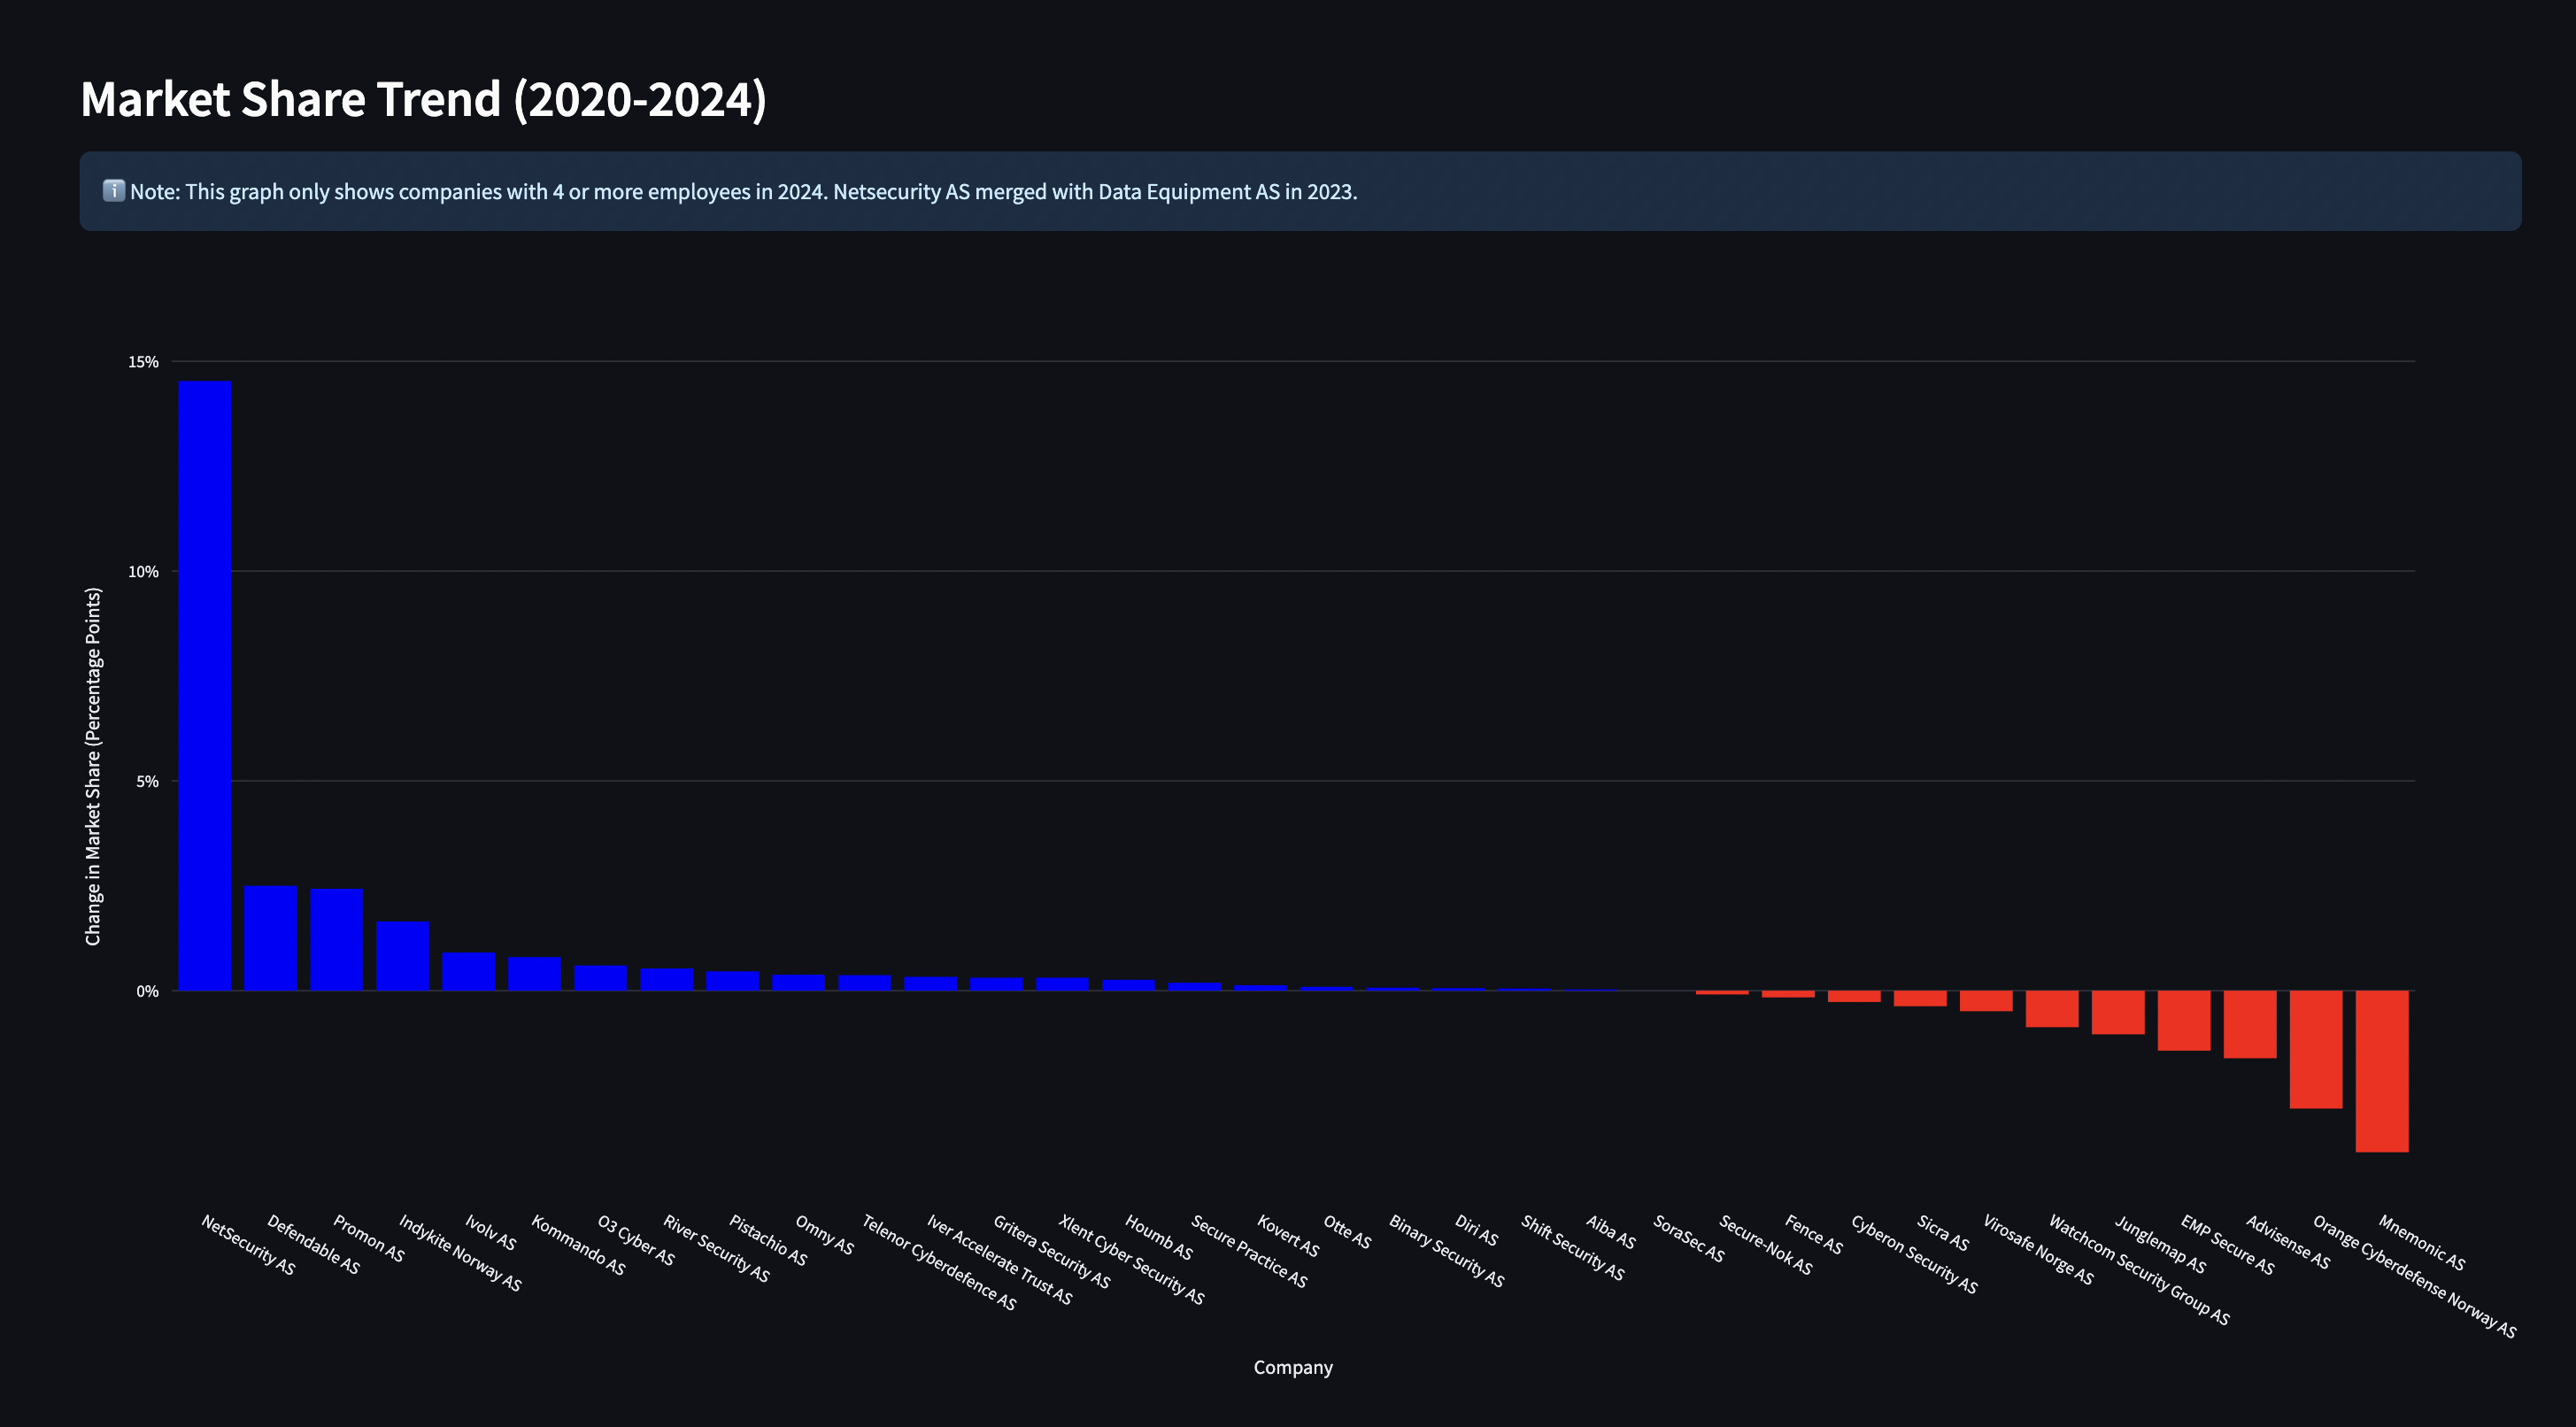Click the 0% y-axis tick label
This screenshot has width=2576, height=1427.
147,992
